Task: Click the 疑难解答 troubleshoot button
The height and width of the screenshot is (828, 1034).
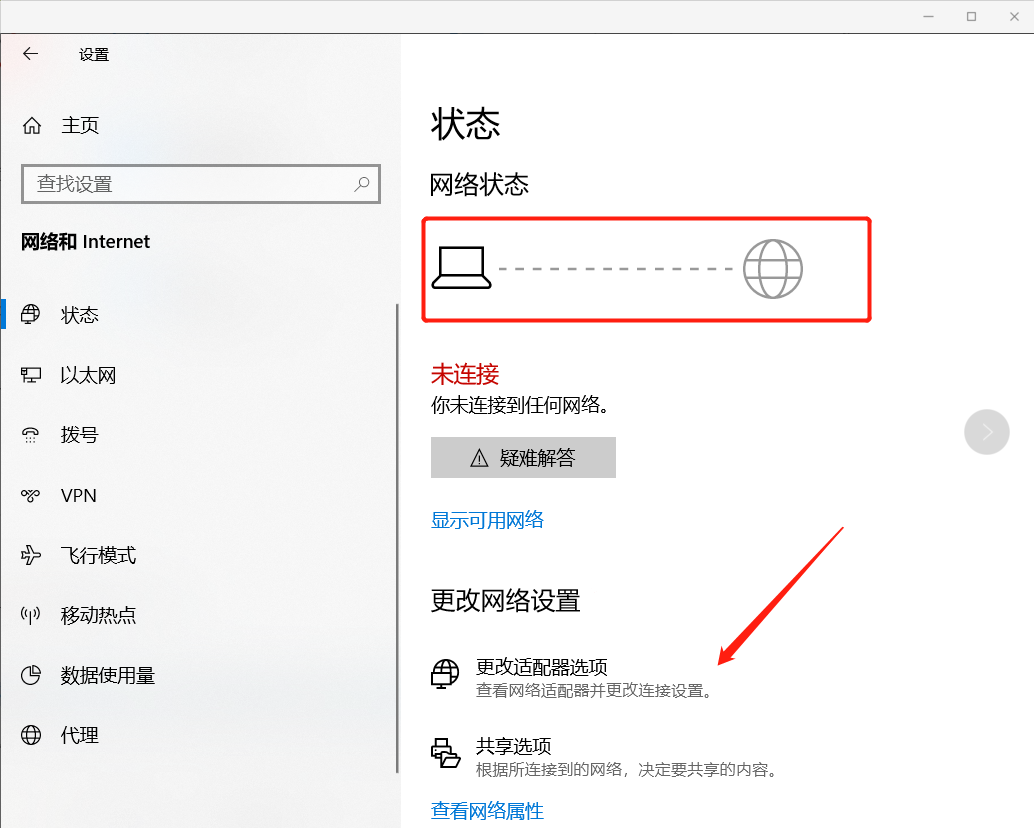Action: pyautogui.click(x=523, y=458)
